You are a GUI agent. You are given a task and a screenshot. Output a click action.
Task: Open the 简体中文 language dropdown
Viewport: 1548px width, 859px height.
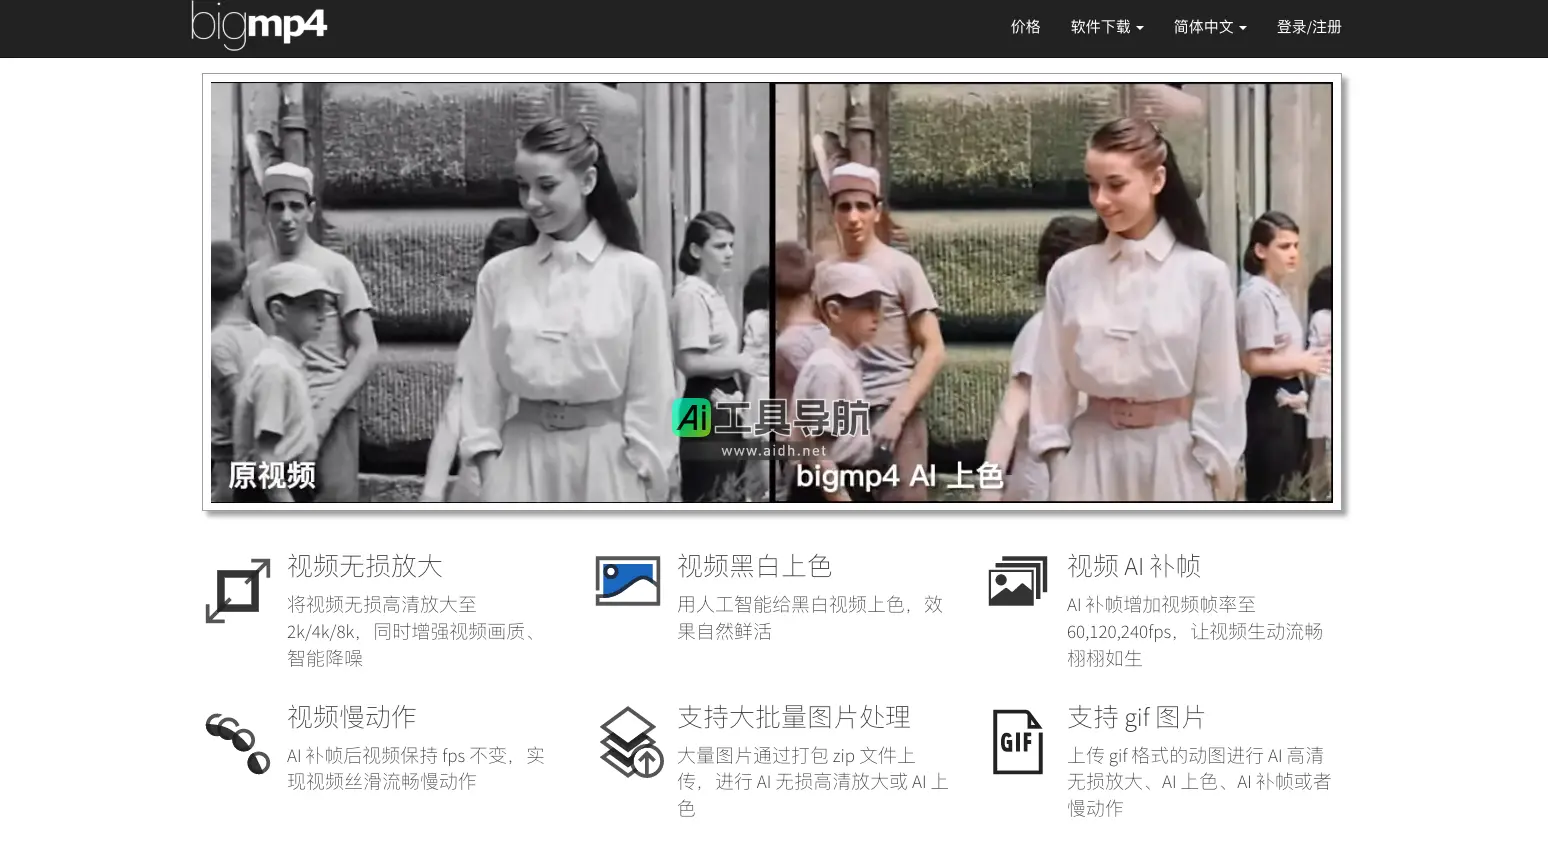click(1210, 27)
